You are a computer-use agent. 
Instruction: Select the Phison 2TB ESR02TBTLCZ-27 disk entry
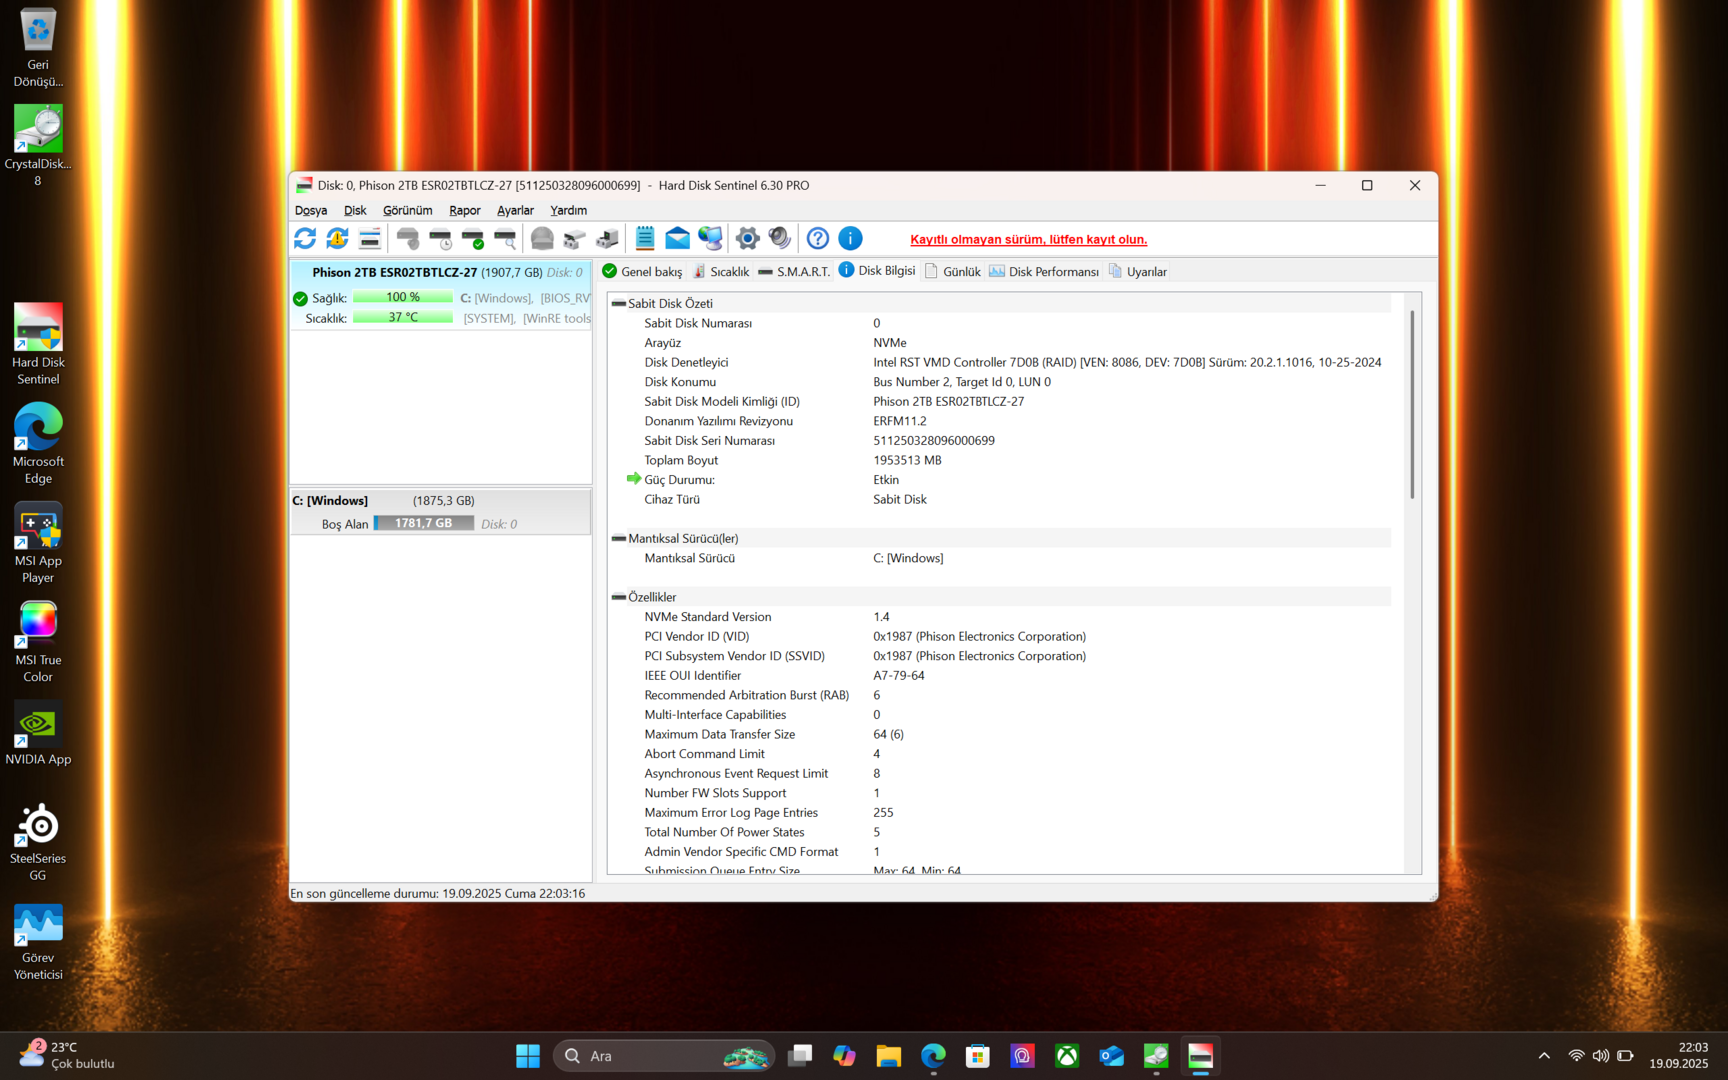click(x=441, y=295)
